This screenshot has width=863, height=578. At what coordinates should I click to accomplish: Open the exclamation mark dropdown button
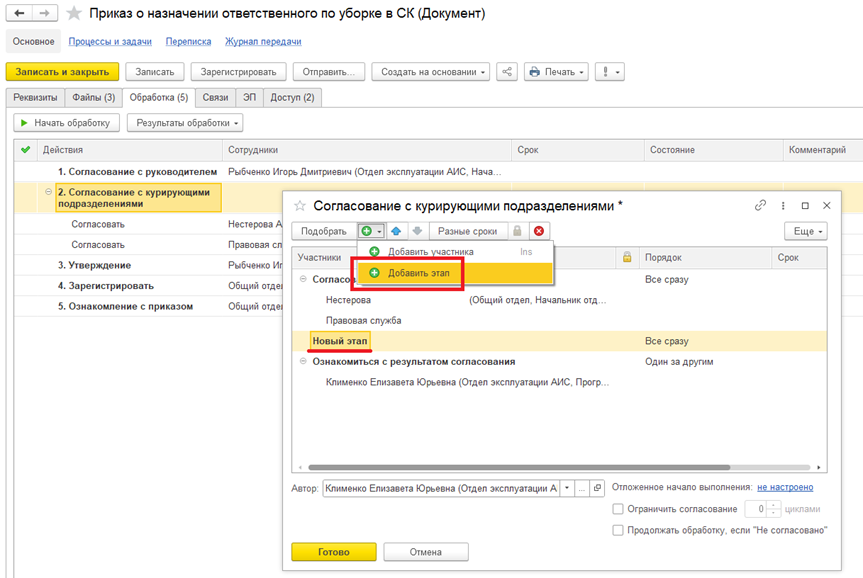click(610, 72)
